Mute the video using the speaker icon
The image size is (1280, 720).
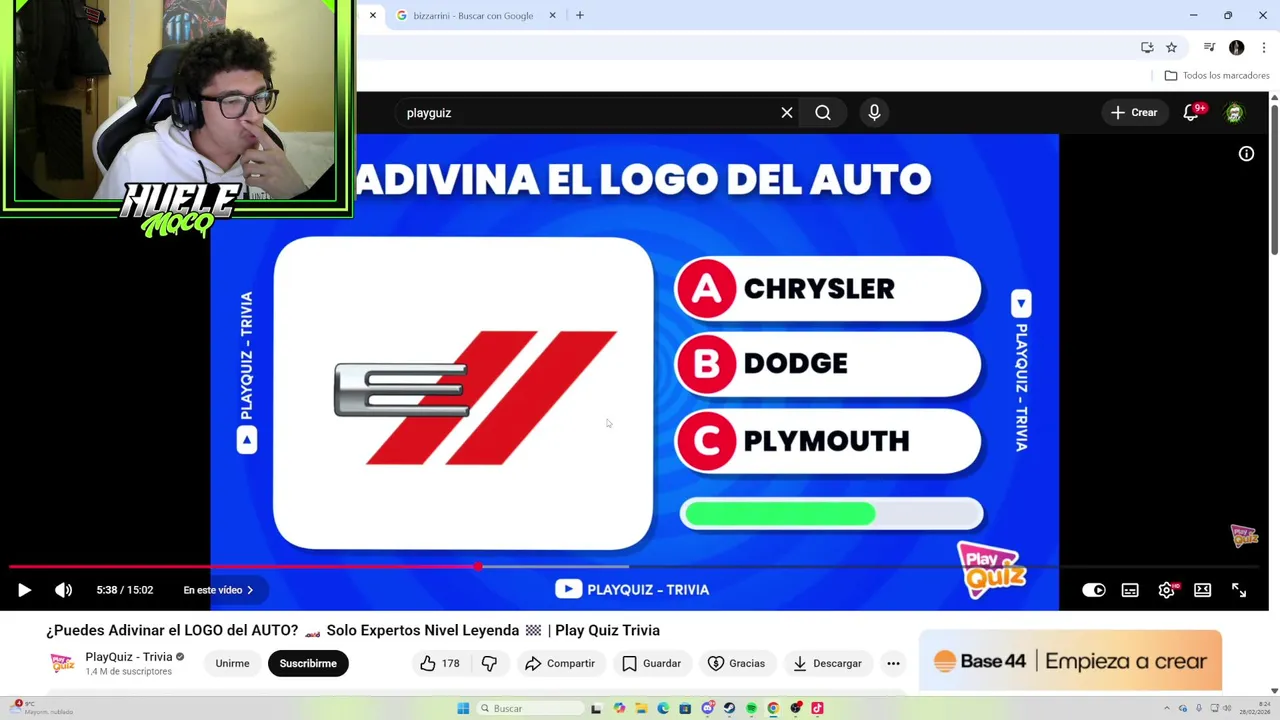click(x=63, y=590)
